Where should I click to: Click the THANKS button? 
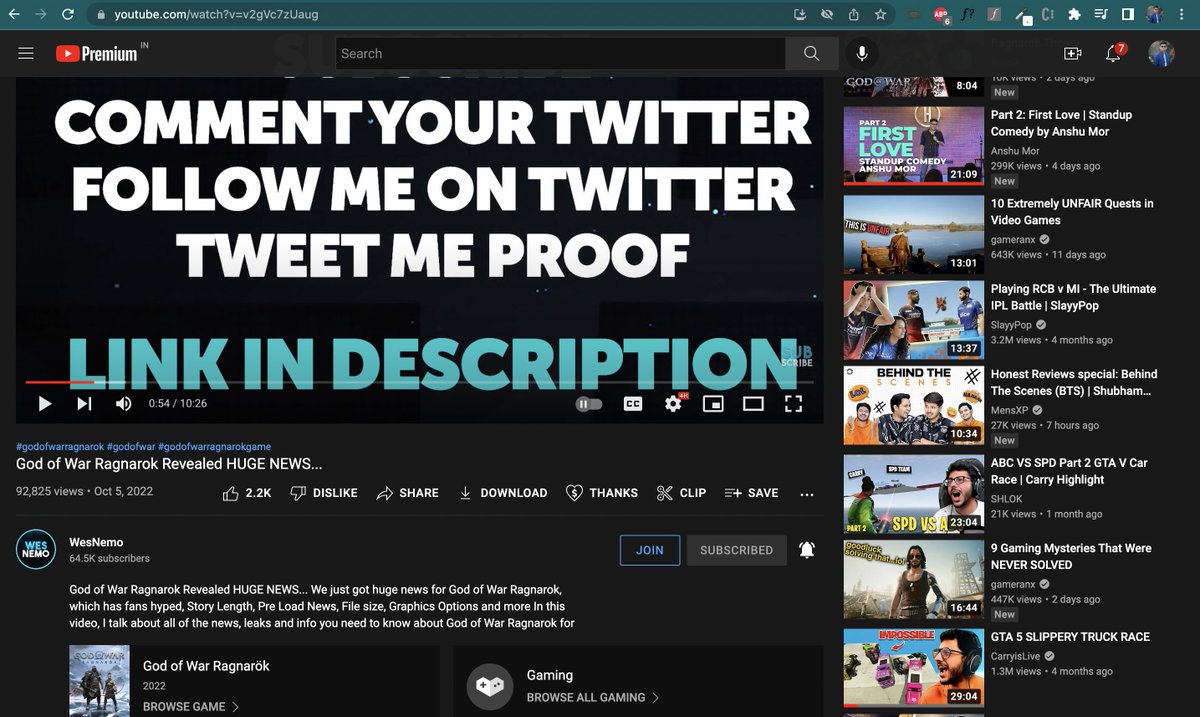pyautogui.click(x=601, y=493)
